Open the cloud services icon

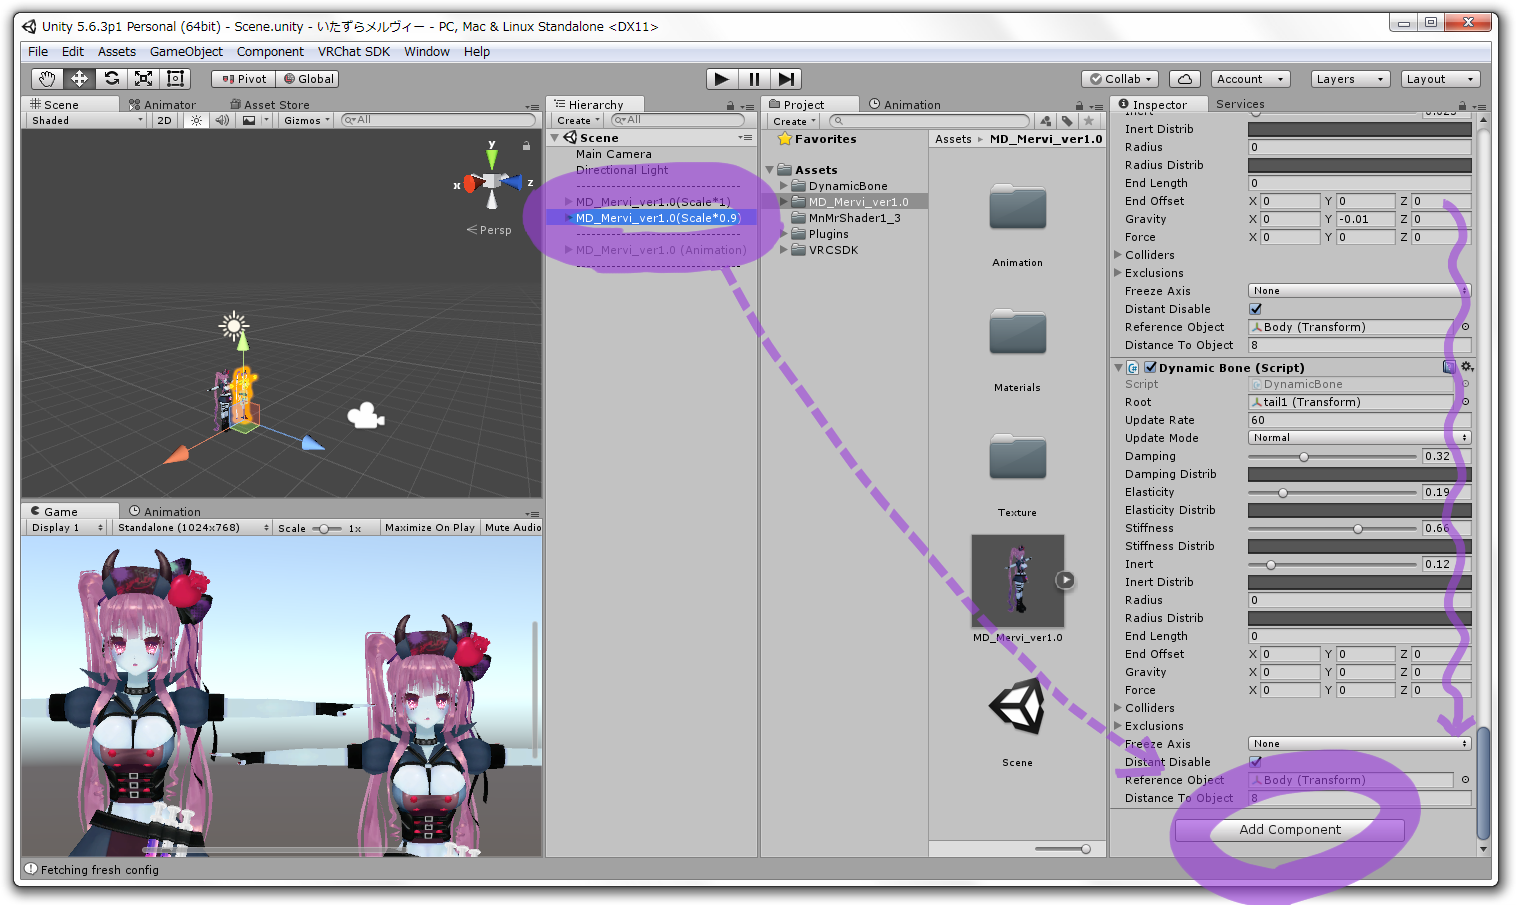[x=1184, y=79]
